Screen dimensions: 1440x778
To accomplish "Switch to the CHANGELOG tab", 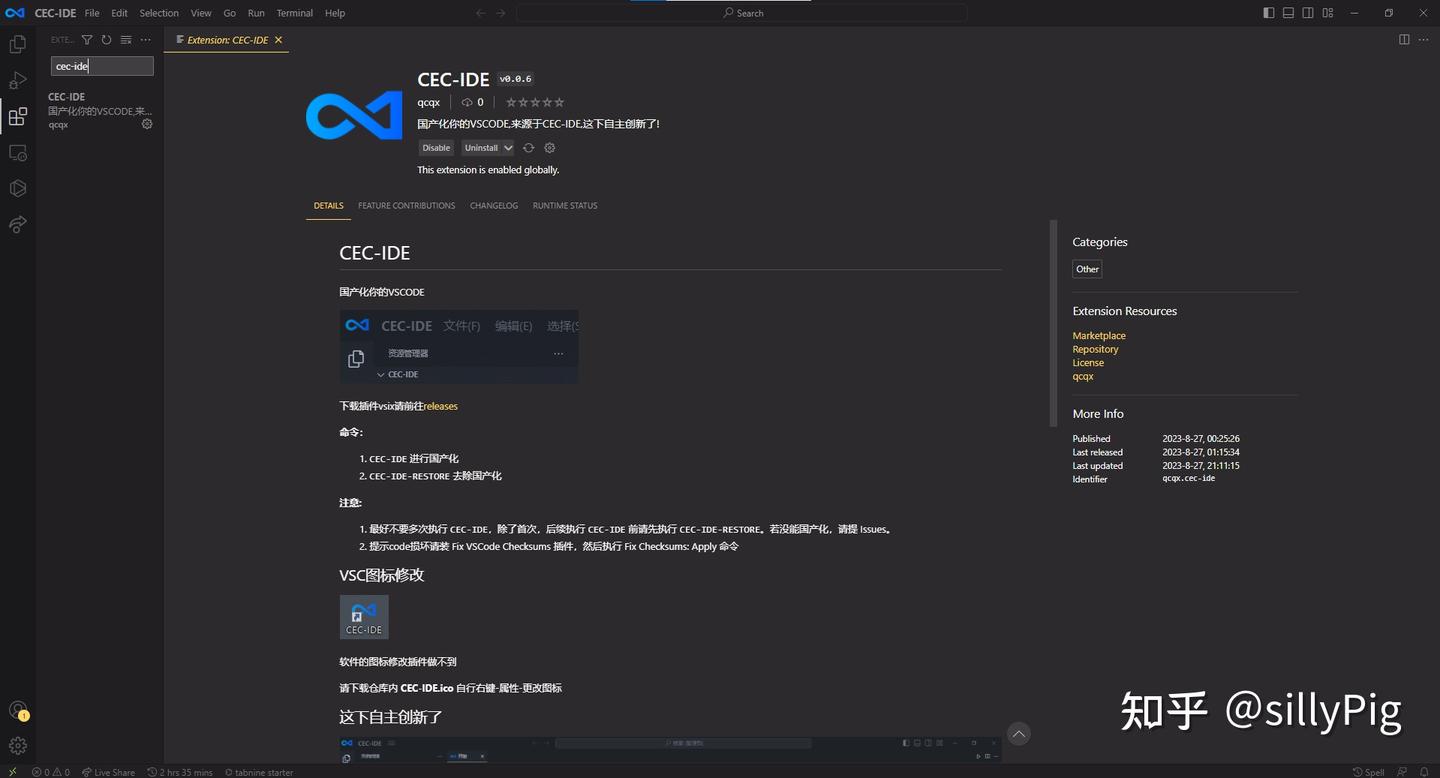I will (x=493, y=205).
